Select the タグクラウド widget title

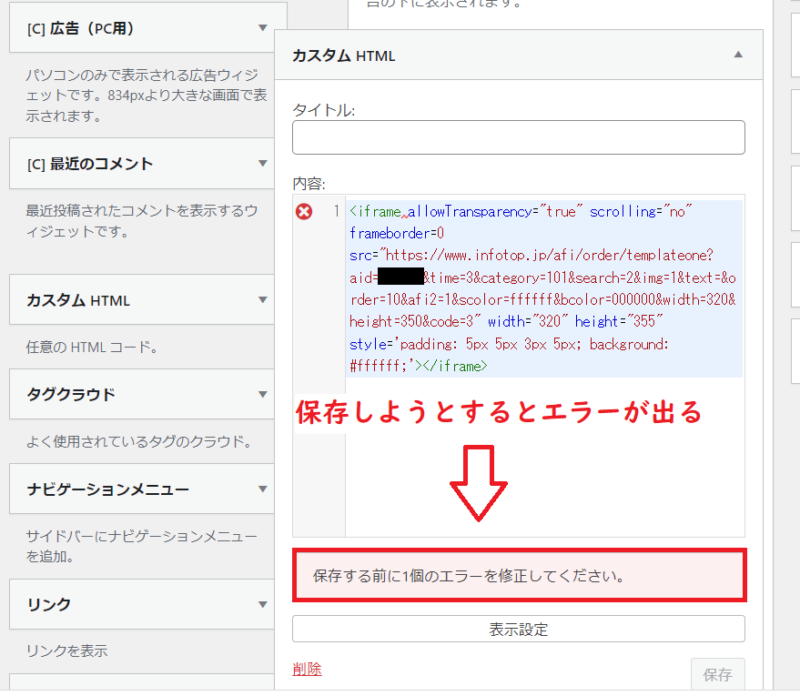(x=71, y=394)
